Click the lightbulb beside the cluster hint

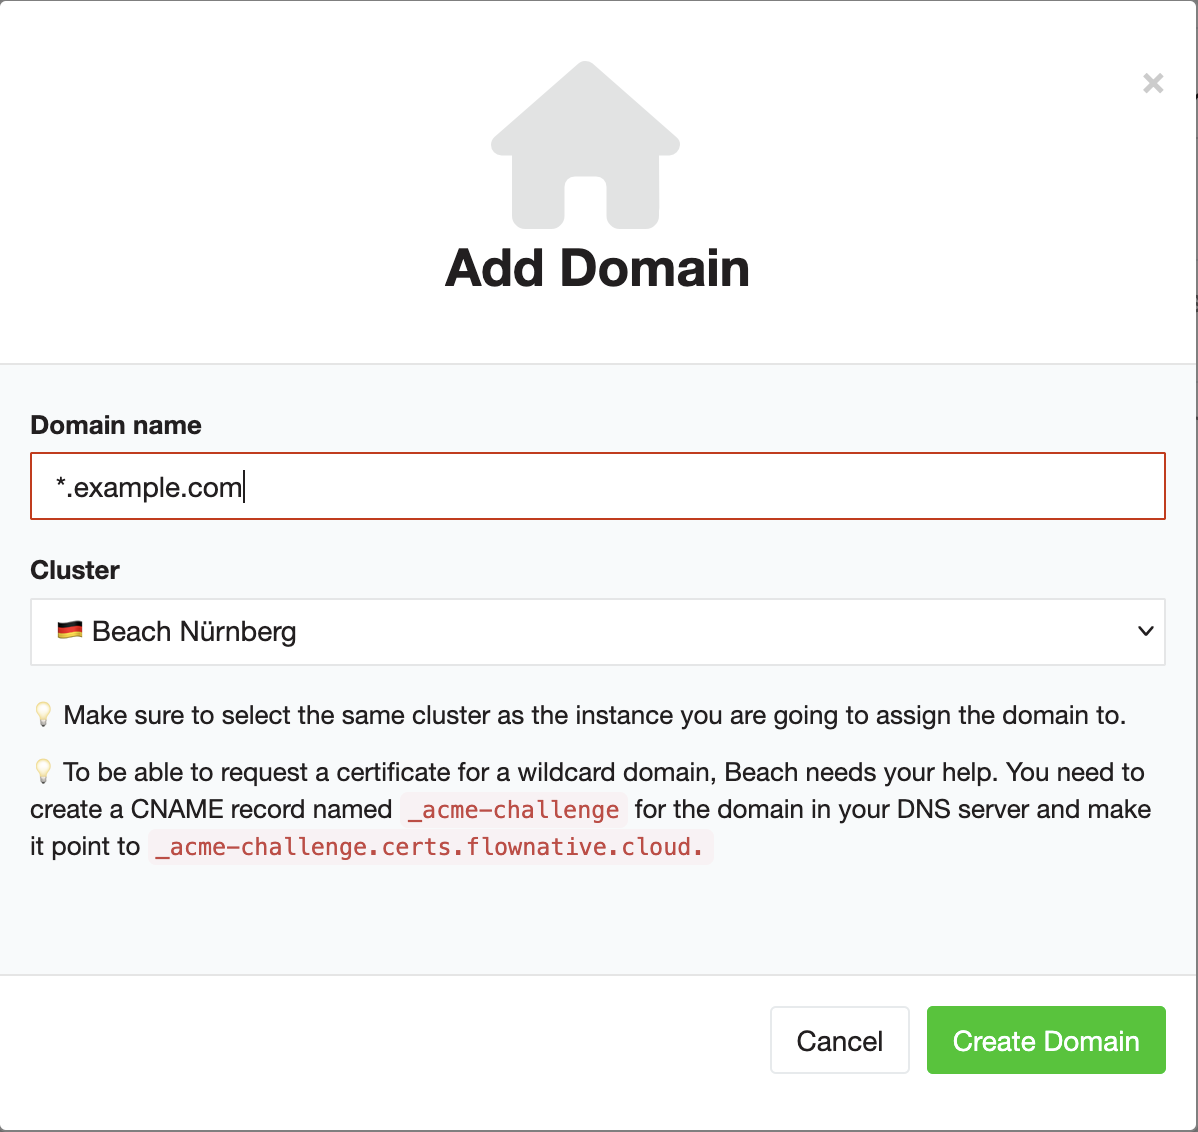(43, 715)
